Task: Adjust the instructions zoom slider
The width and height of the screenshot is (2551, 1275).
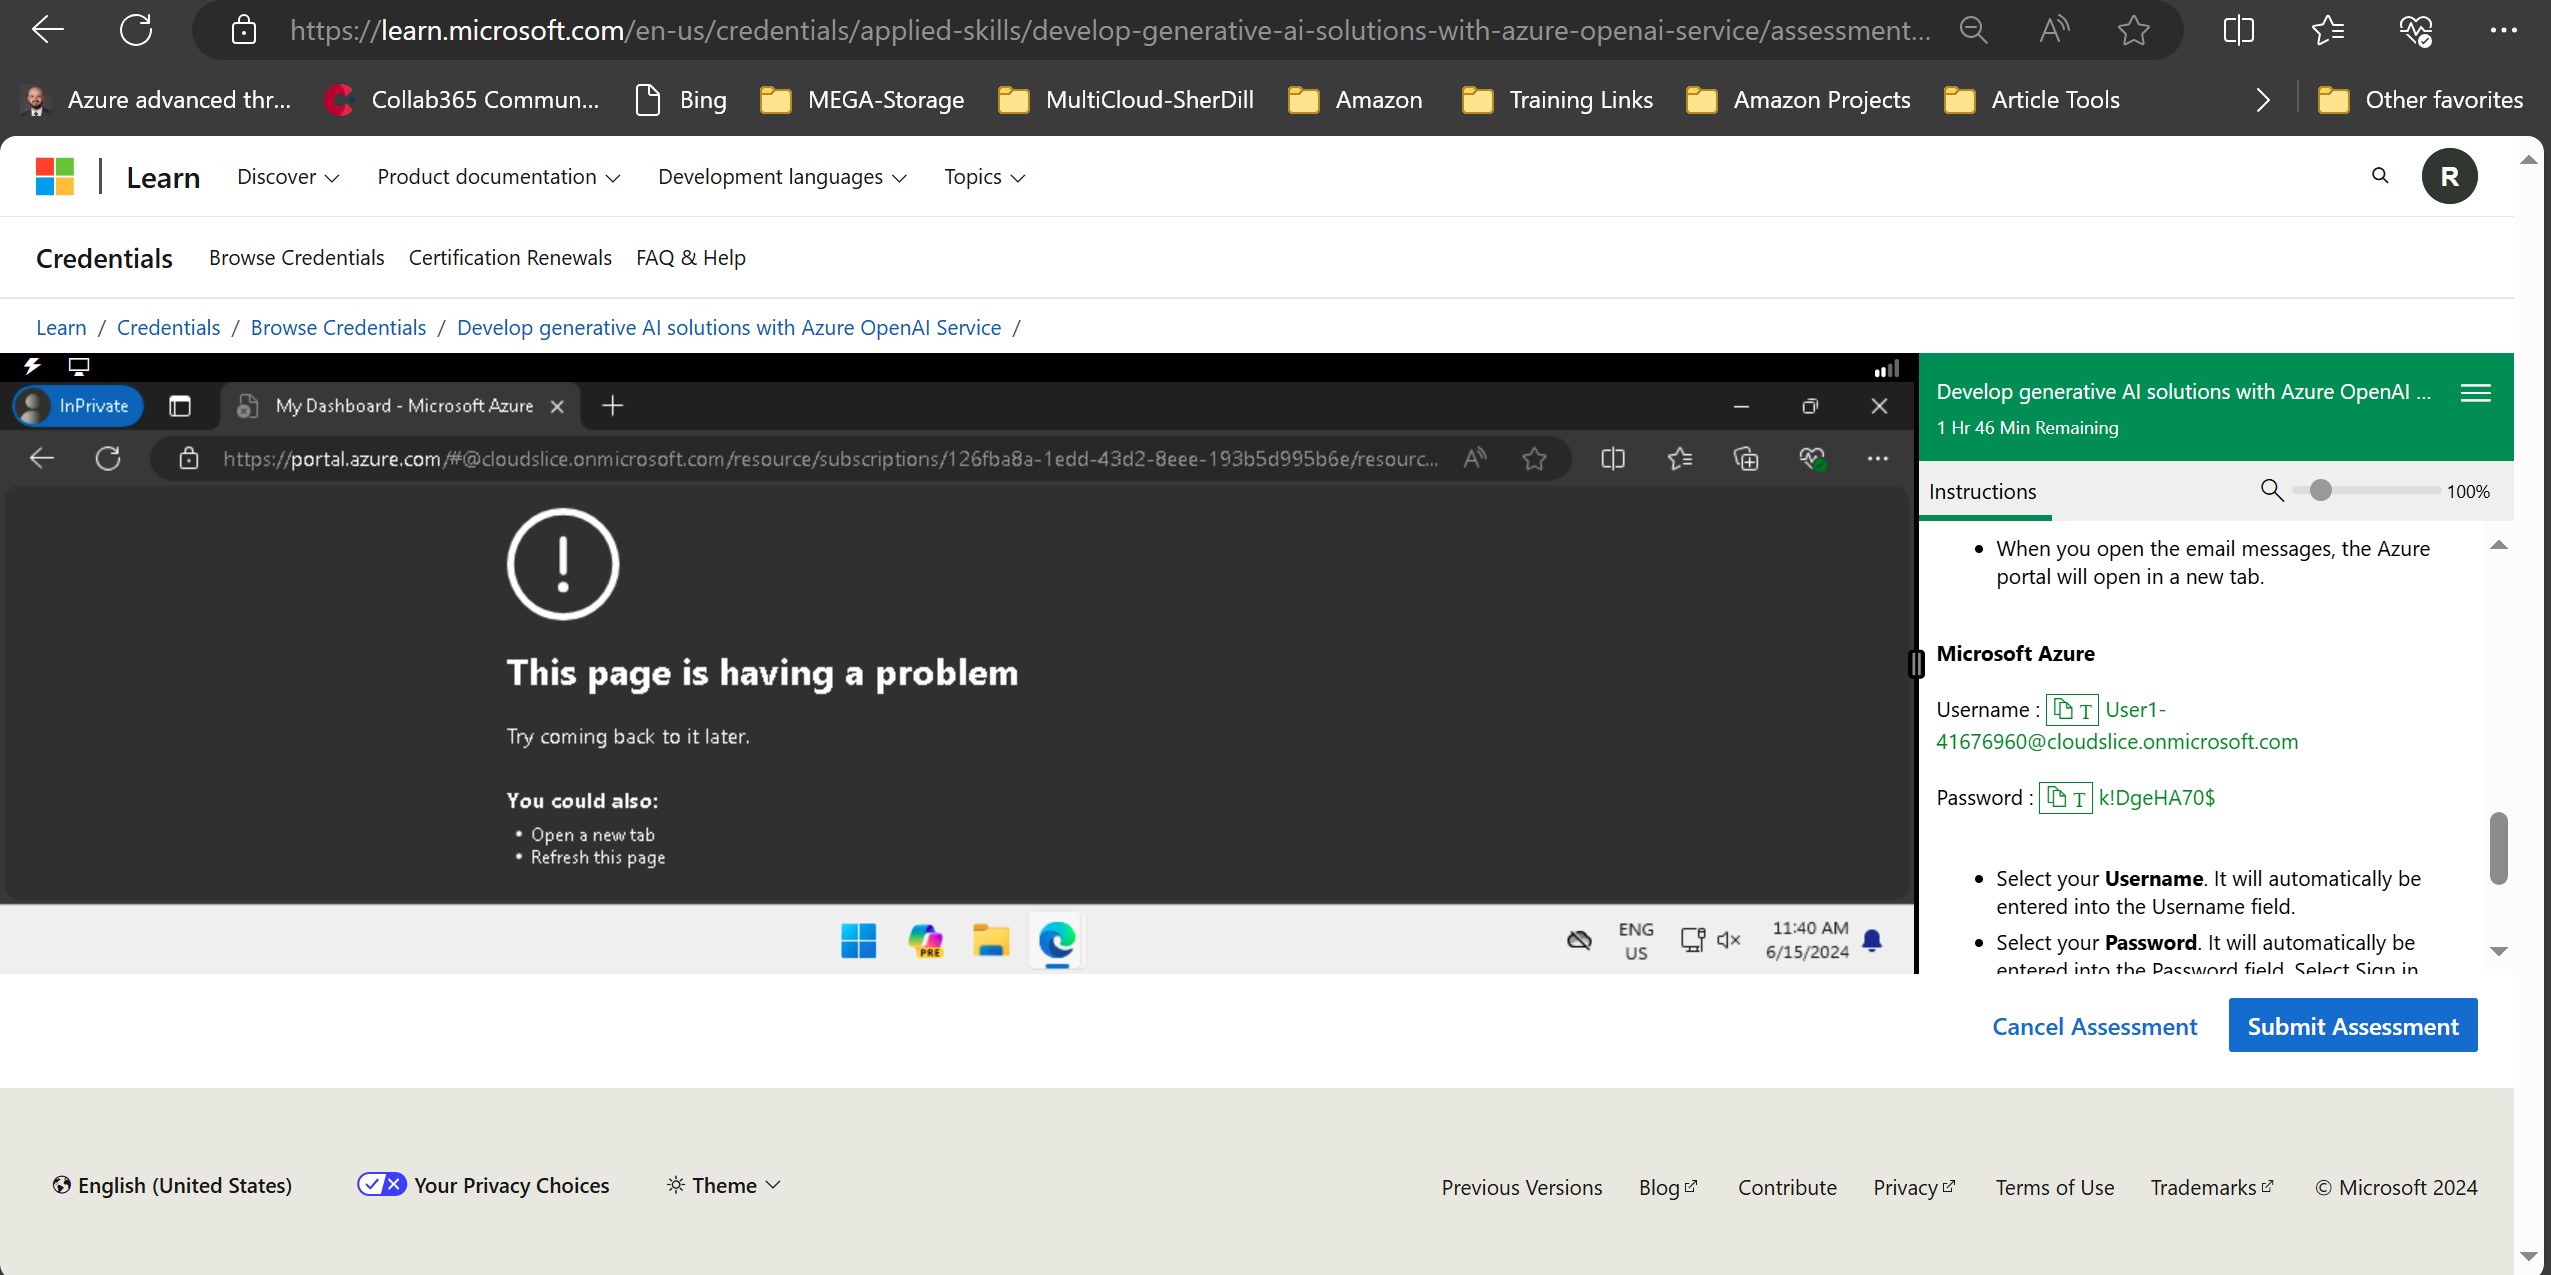Action: pyautogui.click(x=2321, y=490)
